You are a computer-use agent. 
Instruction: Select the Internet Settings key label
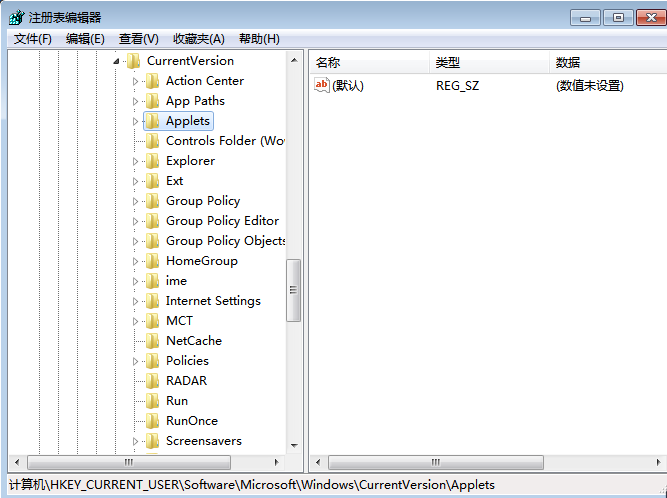click(213, 301)
